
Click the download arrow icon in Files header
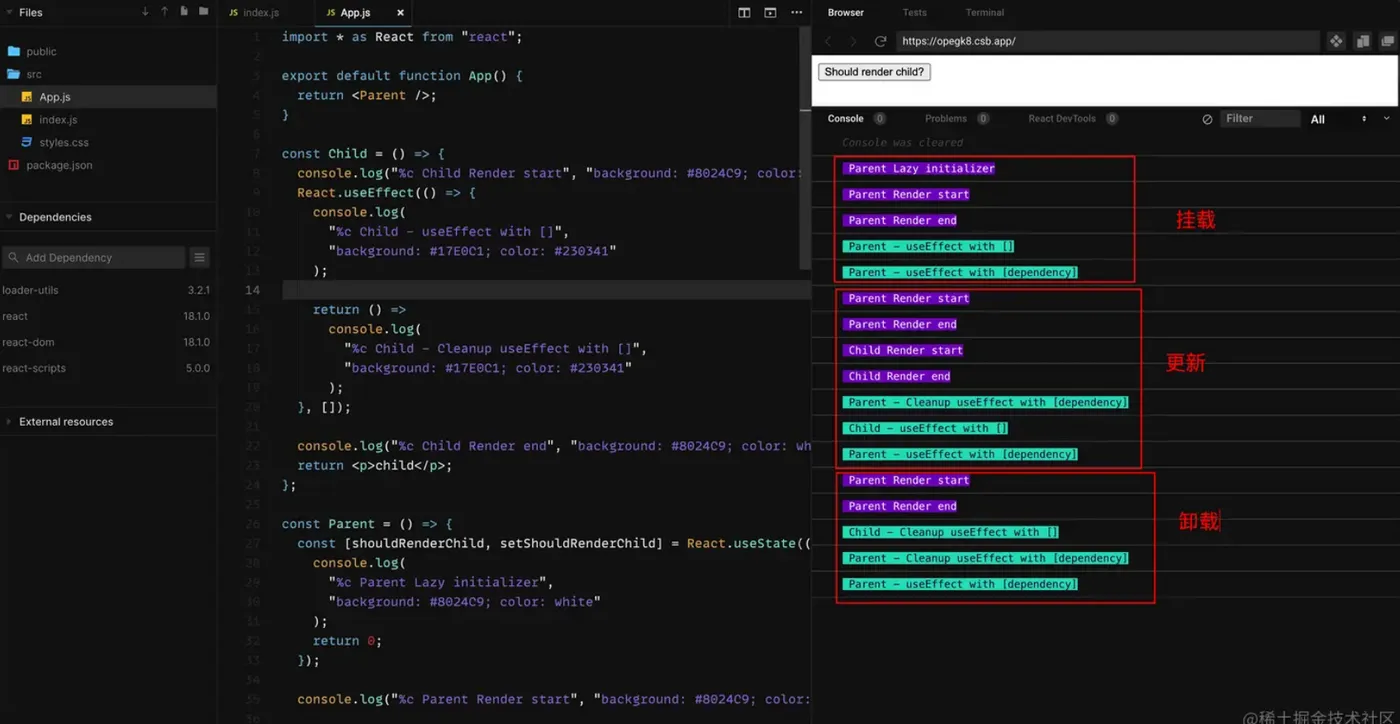145,12
